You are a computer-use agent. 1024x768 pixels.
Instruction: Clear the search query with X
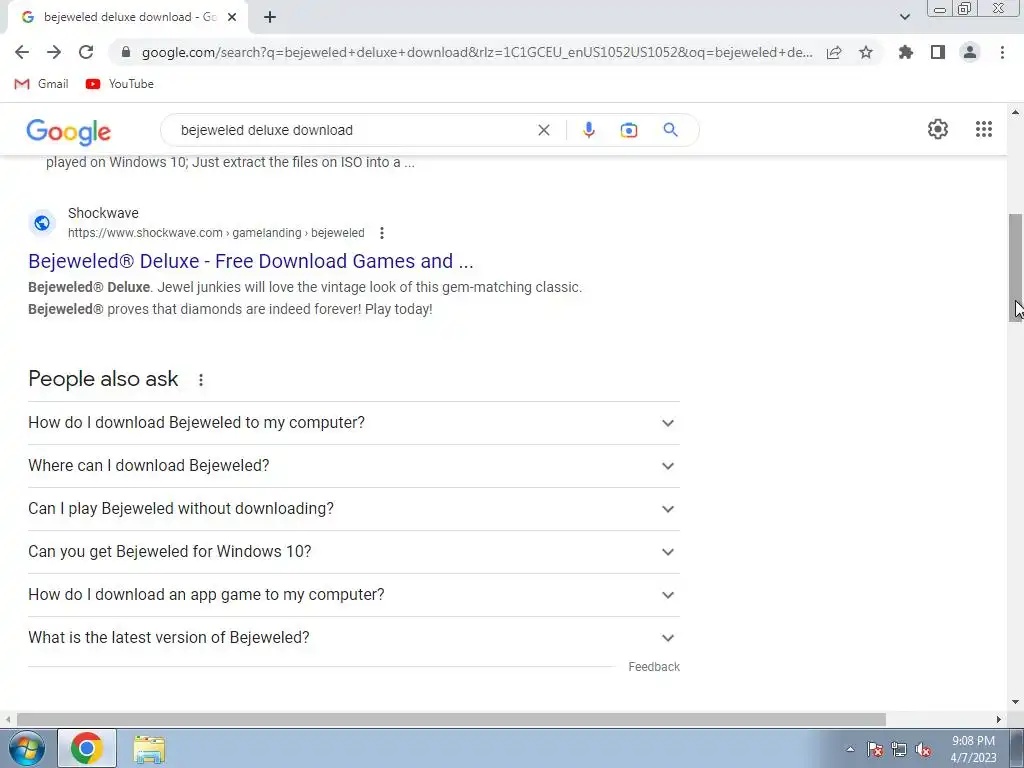click(x=543, y=130)
